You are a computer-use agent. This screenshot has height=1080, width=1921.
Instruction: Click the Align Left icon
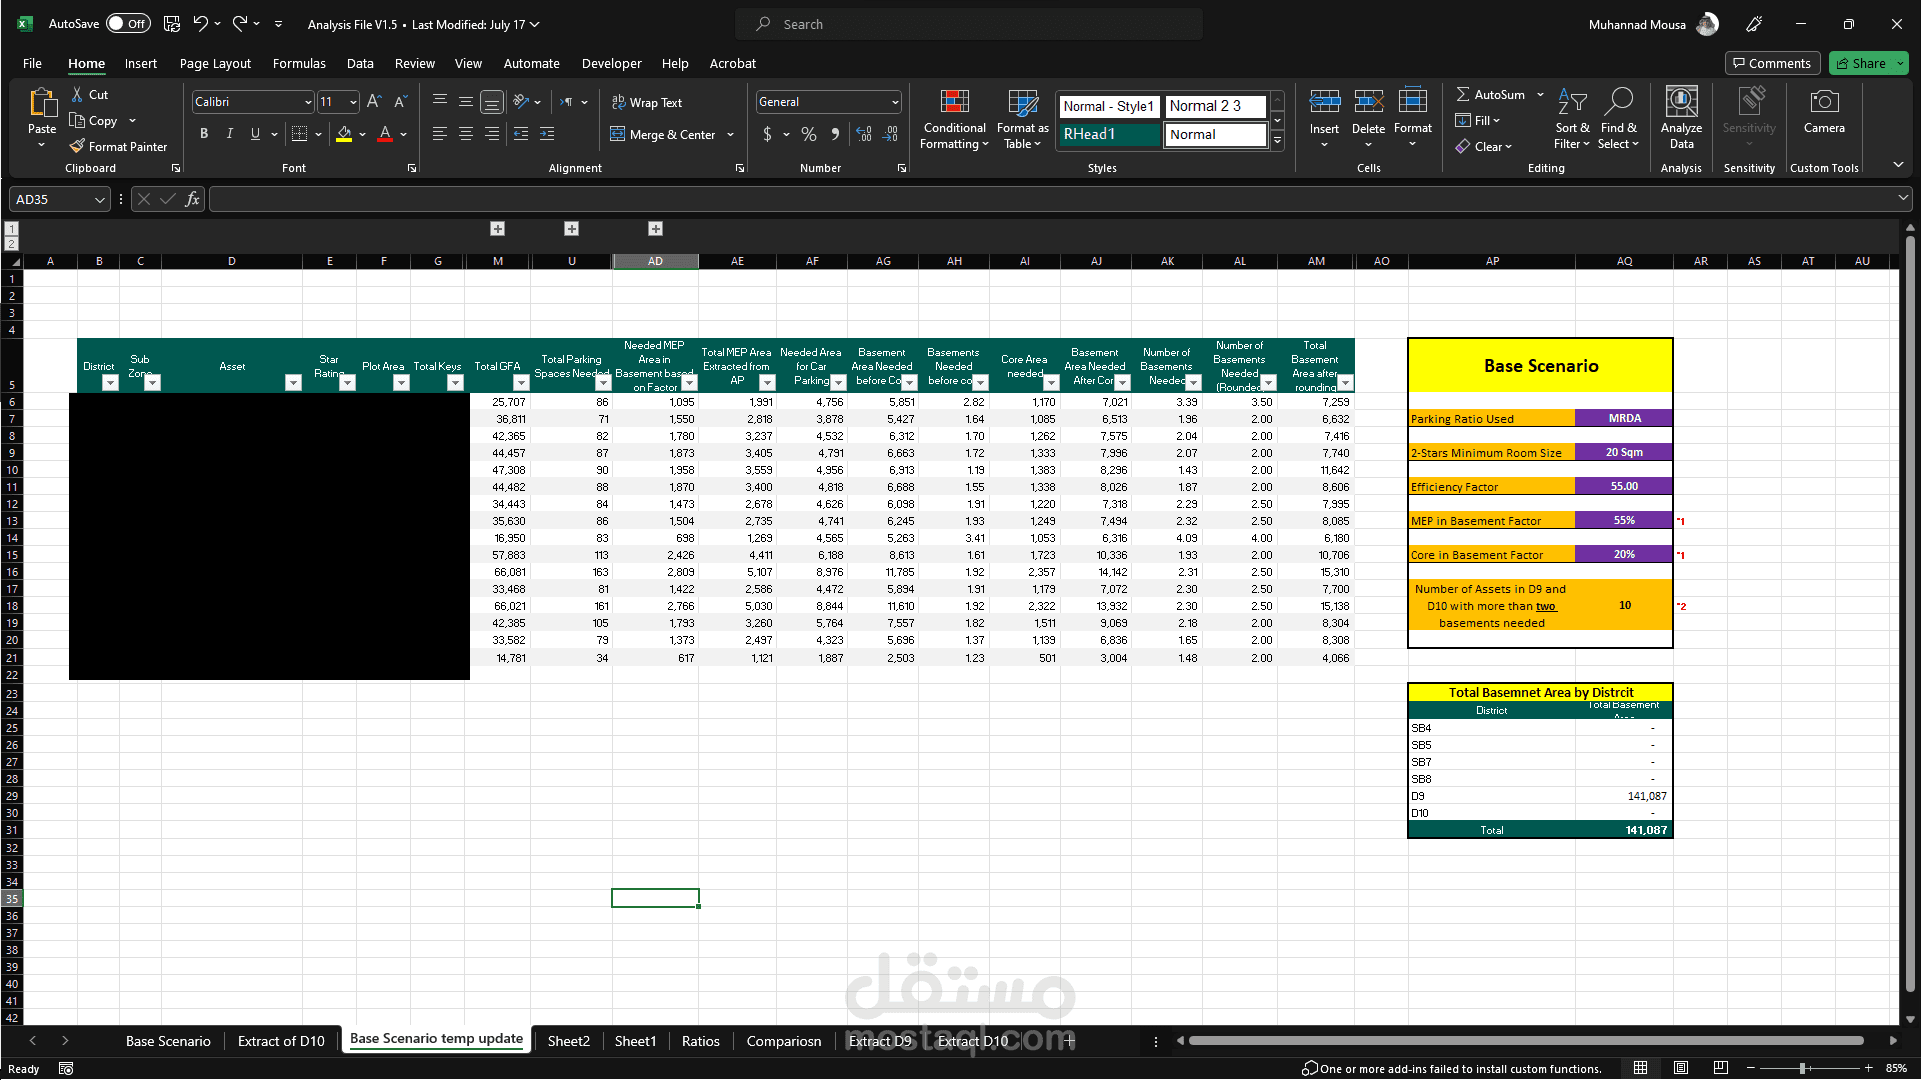pyautogui.click(x=440, y=134)
